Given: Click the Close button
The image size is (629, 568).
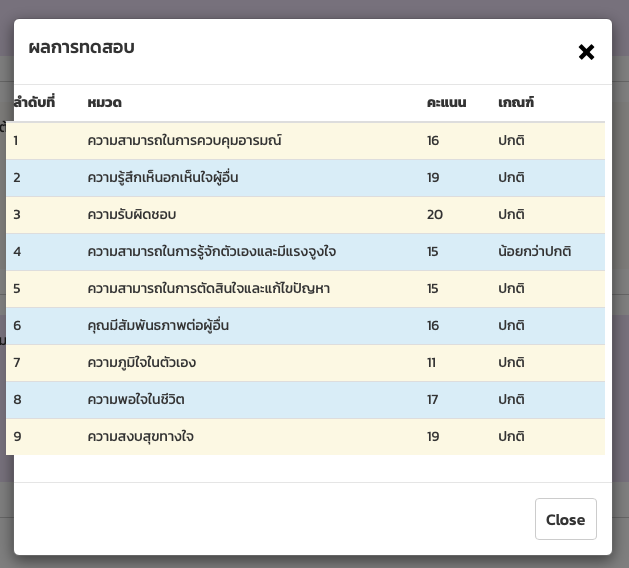Looking at the screenshot, I should (566, 519).
